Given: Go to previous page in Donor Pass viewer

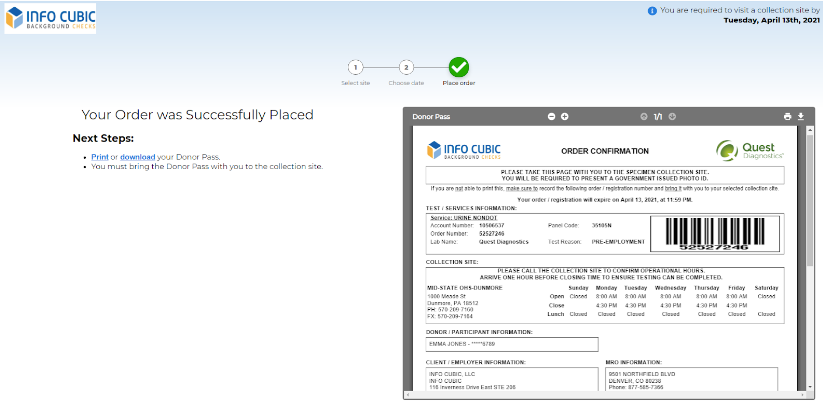Looking at the screenshot, I should pos(644,116).
